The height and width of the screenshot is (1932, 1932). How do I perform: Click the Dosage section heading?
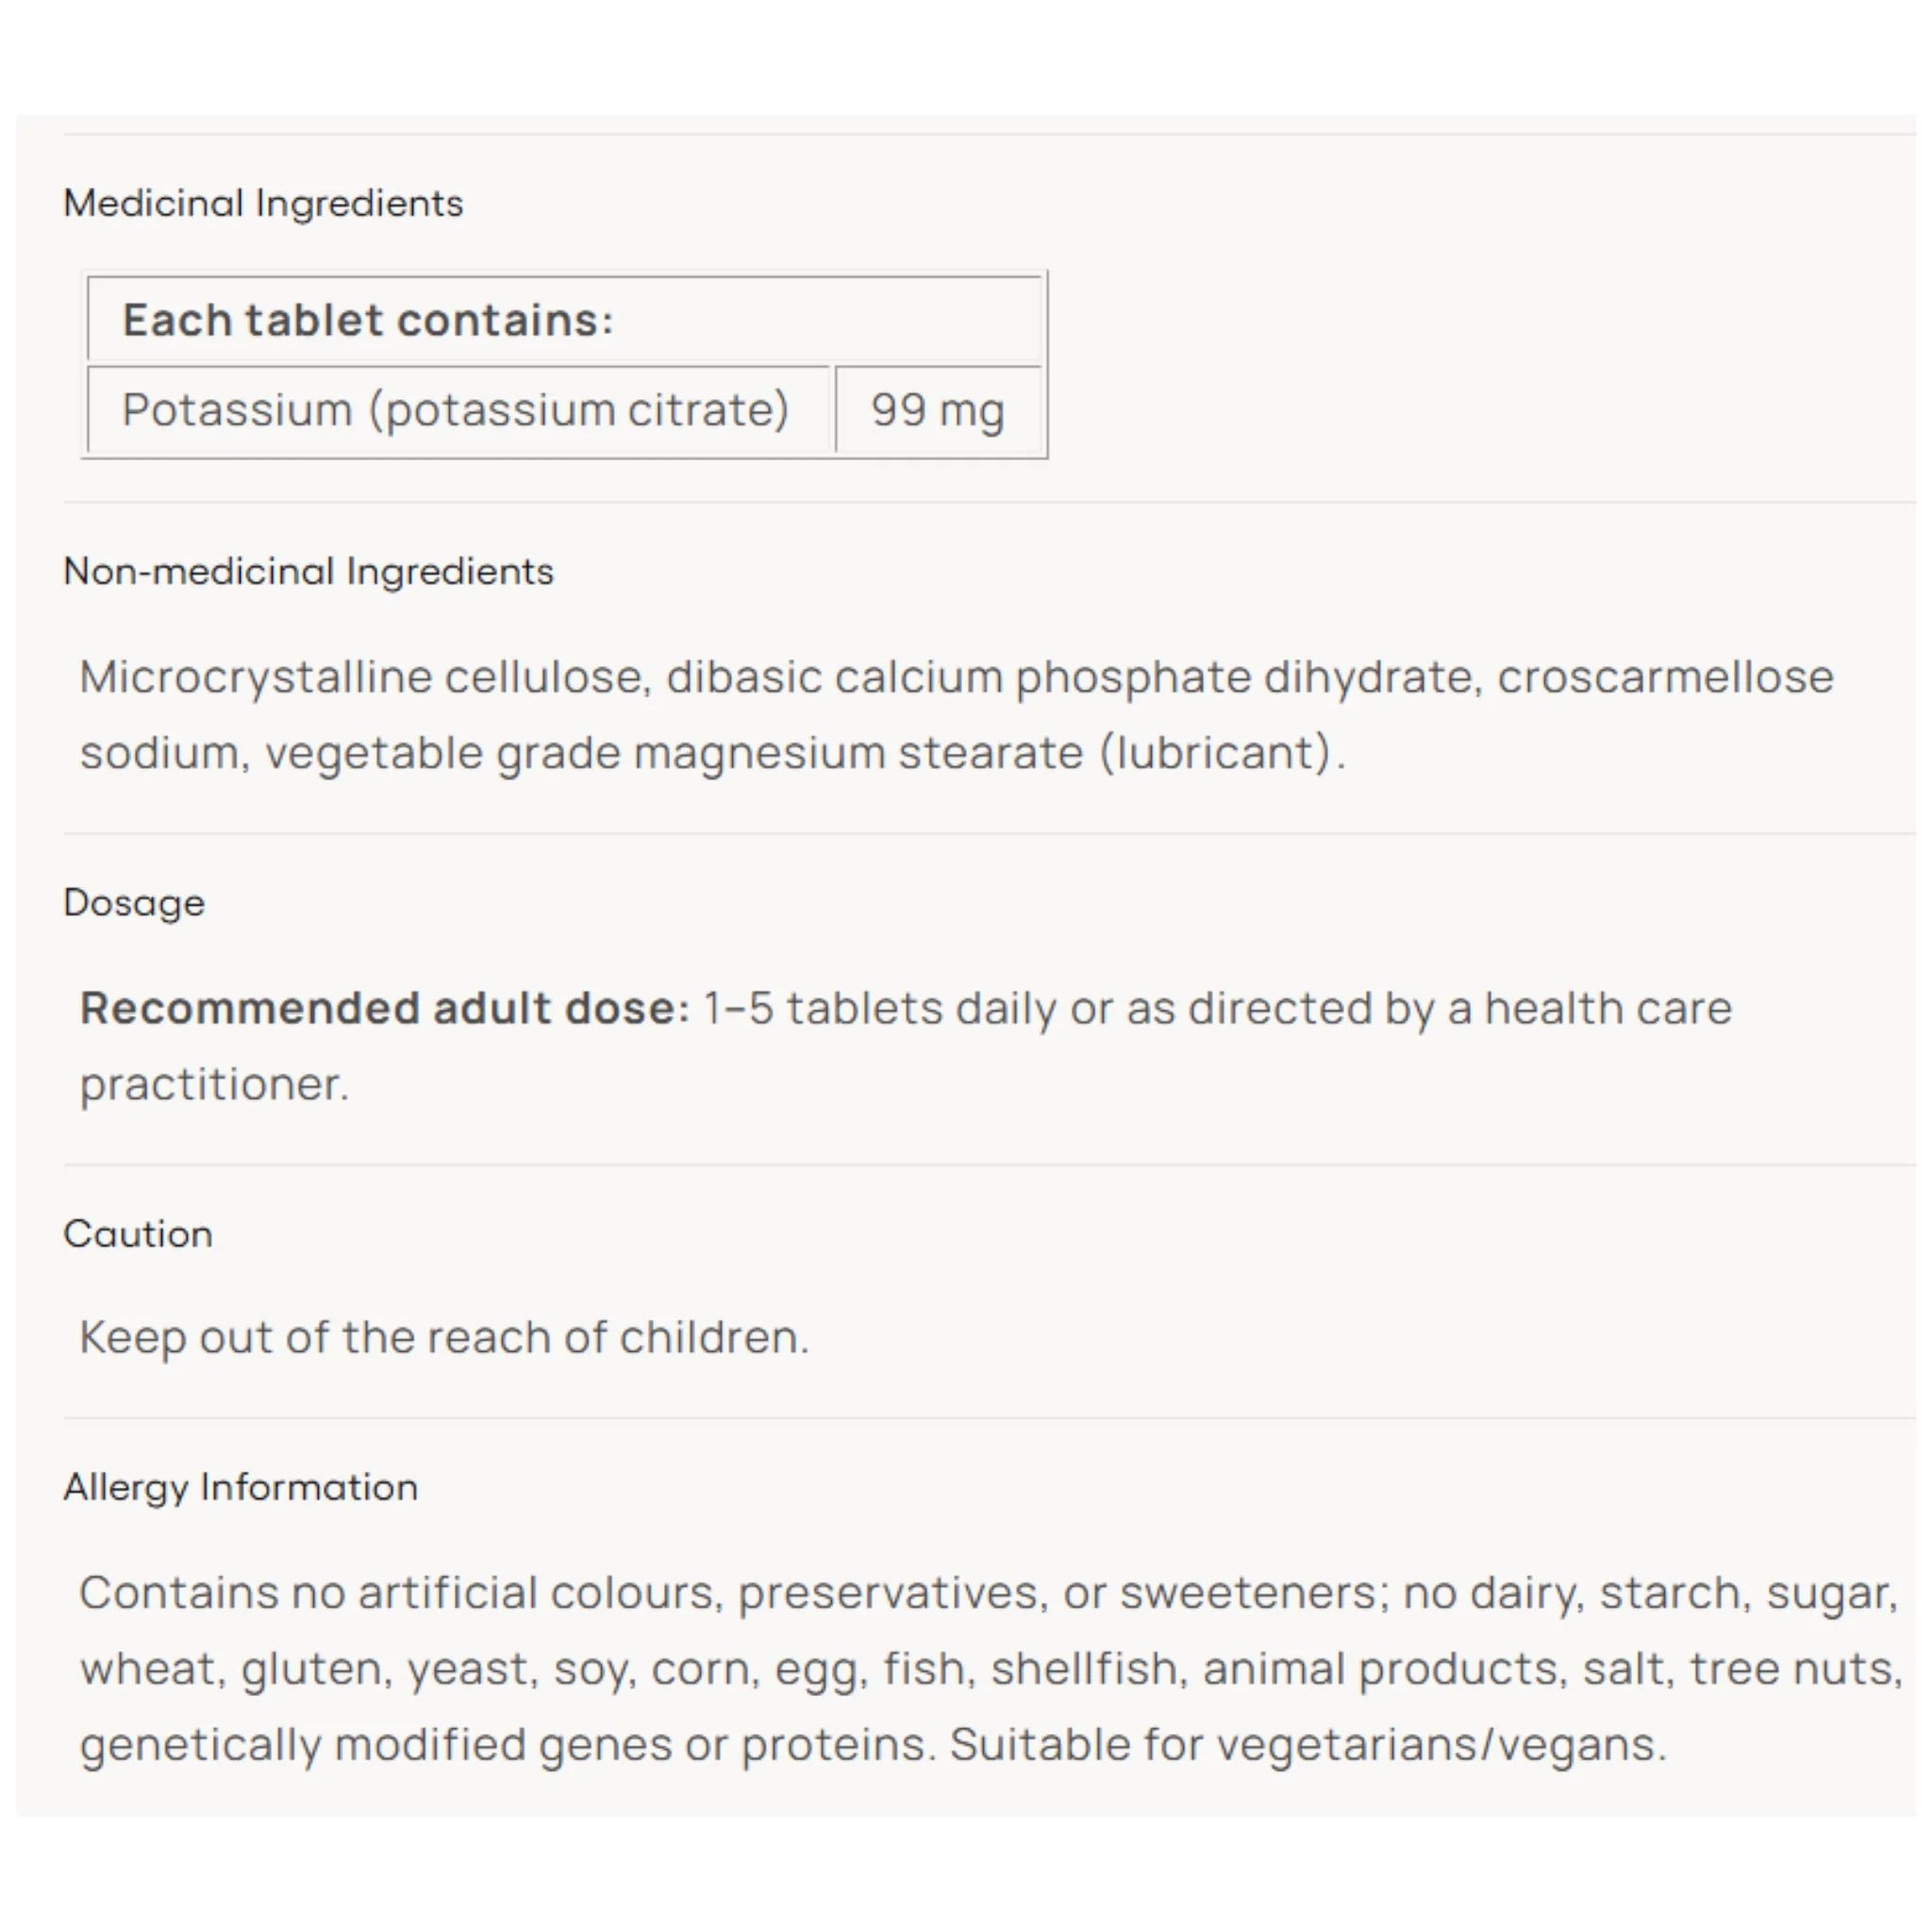tap(134, 903)
